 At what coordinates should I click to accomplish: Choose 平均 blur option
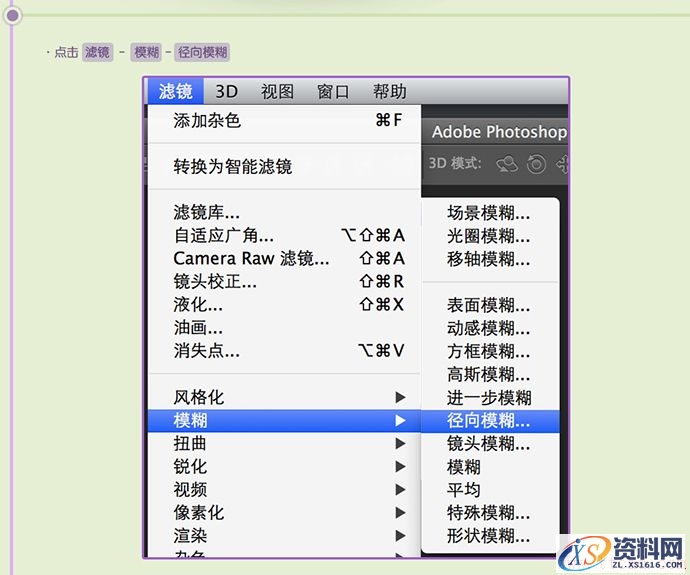pyautogui.click(x=490, y=489)
